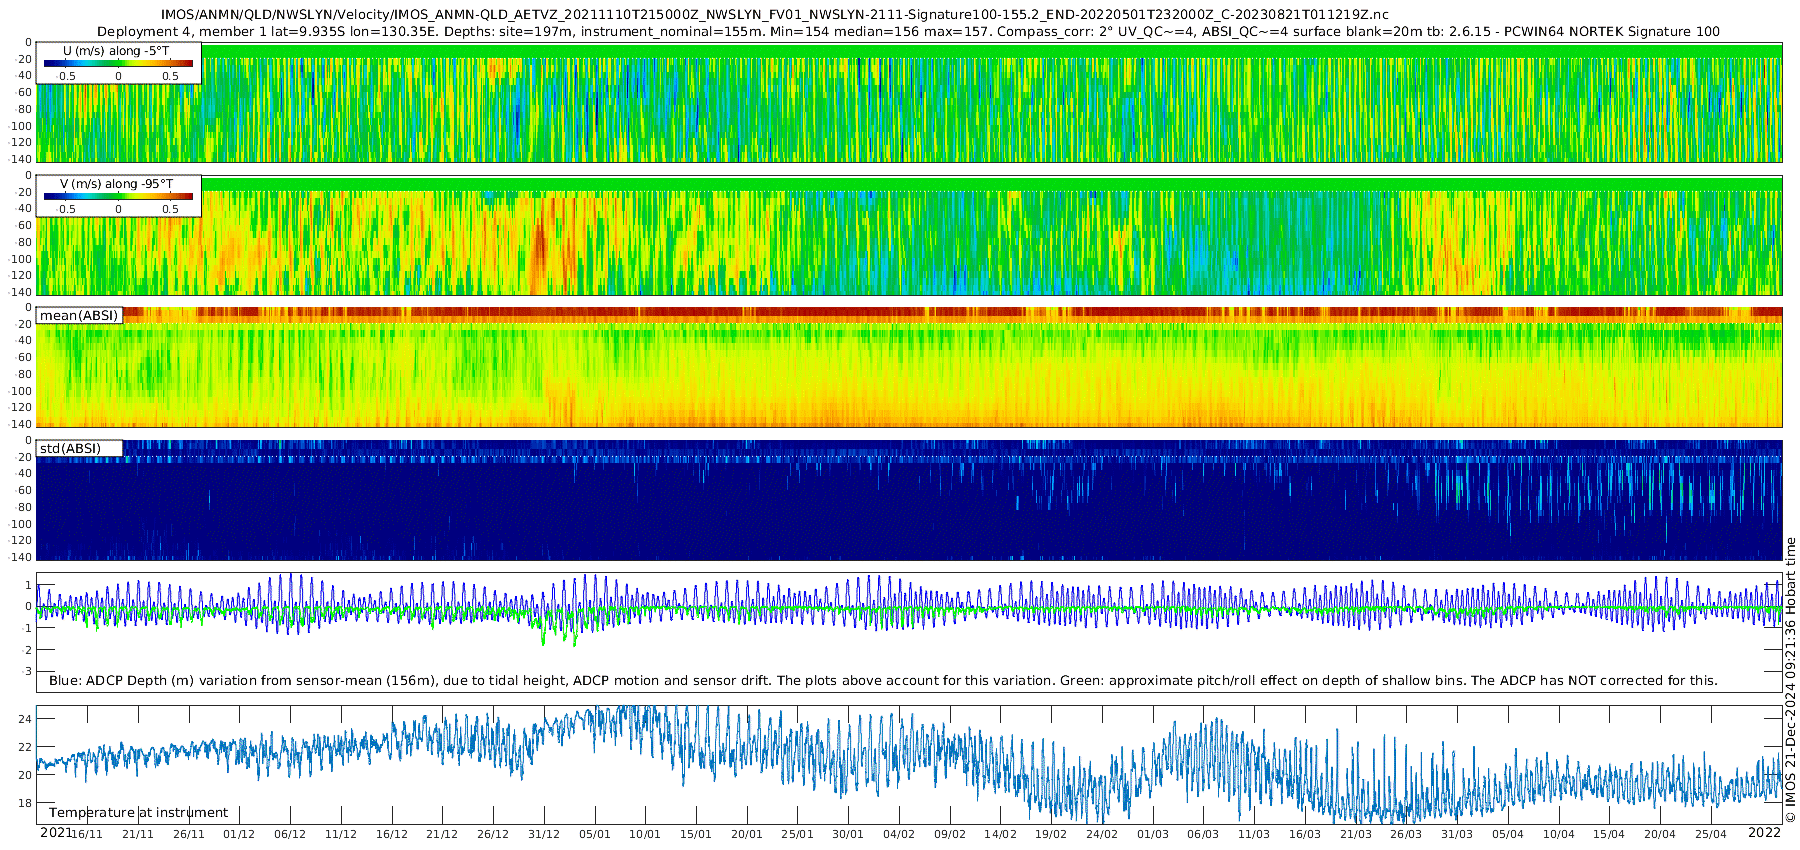Click the U (m/s) along -5°T colorbar
Viewport: 1800px width, 850px height.
(118, 63)
